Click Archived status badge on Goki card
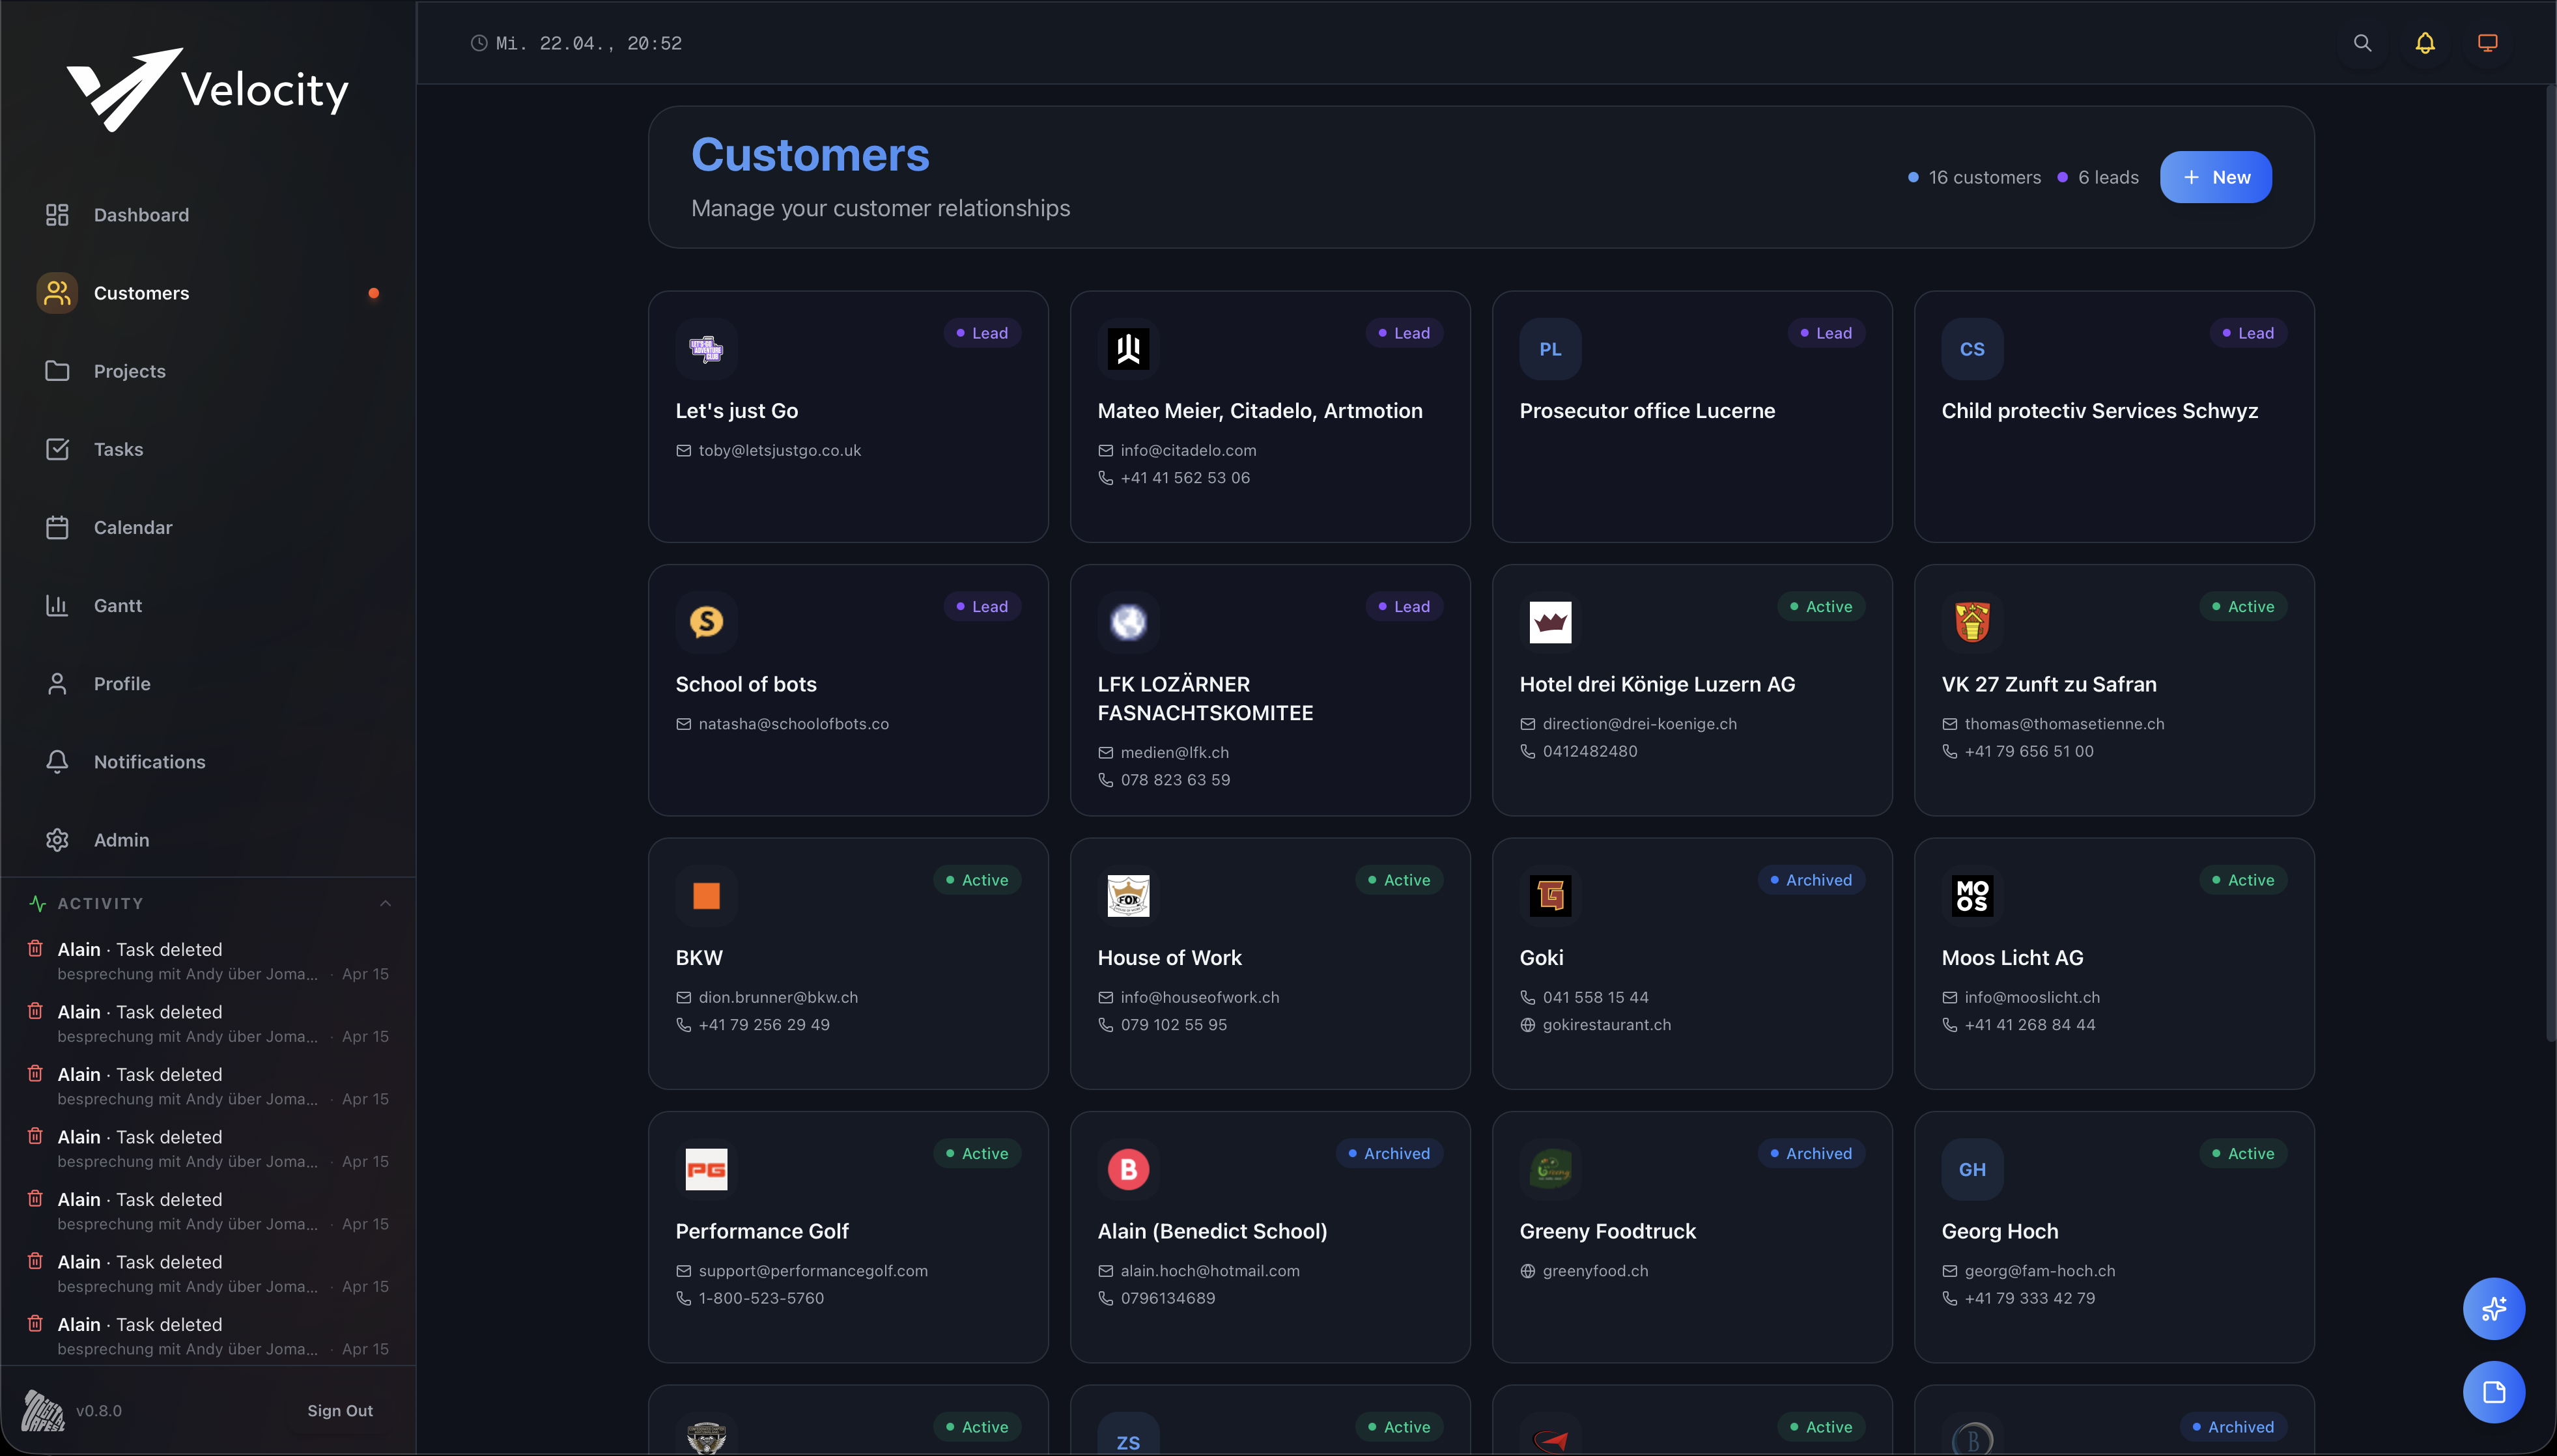The width and height of the screenshot is (2557, 1456). point(1811,880)
